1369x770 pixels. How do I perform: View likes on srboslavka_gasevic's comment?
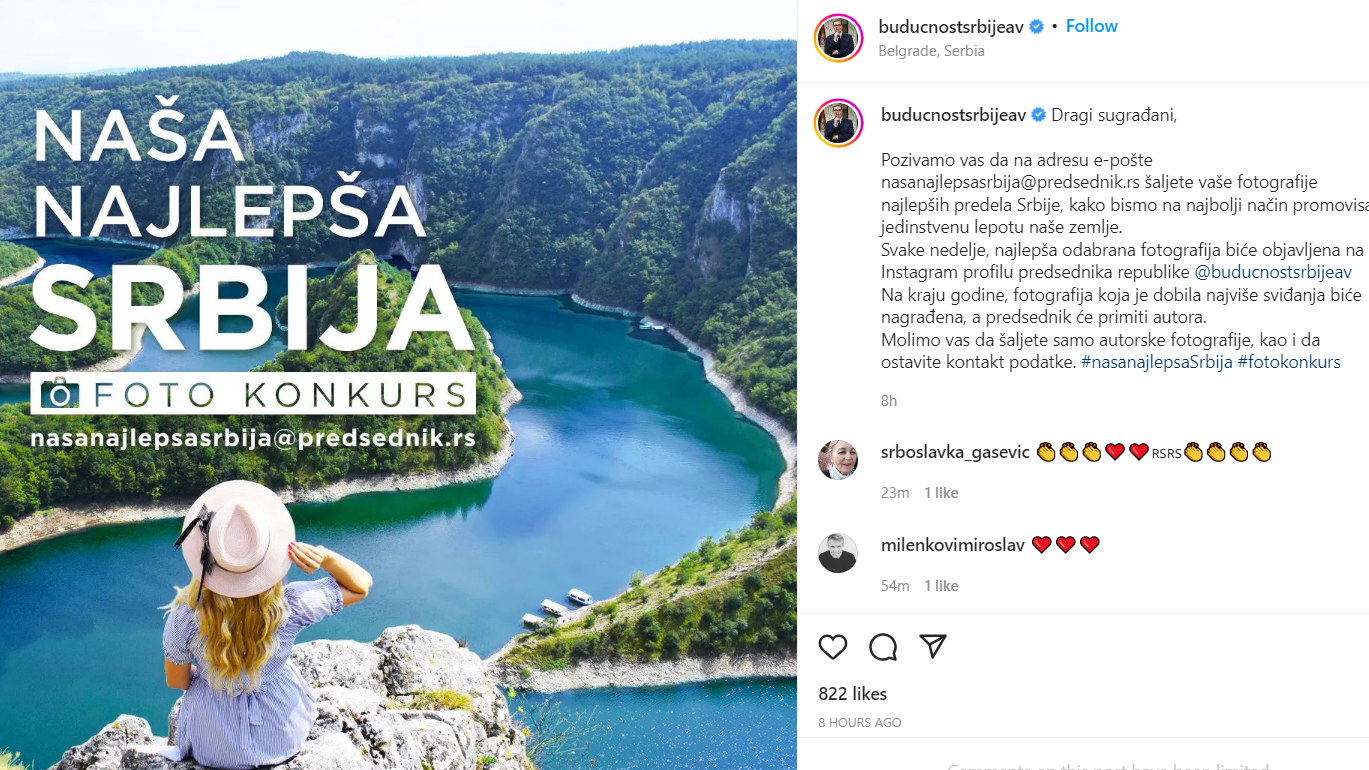click(941, 493)
